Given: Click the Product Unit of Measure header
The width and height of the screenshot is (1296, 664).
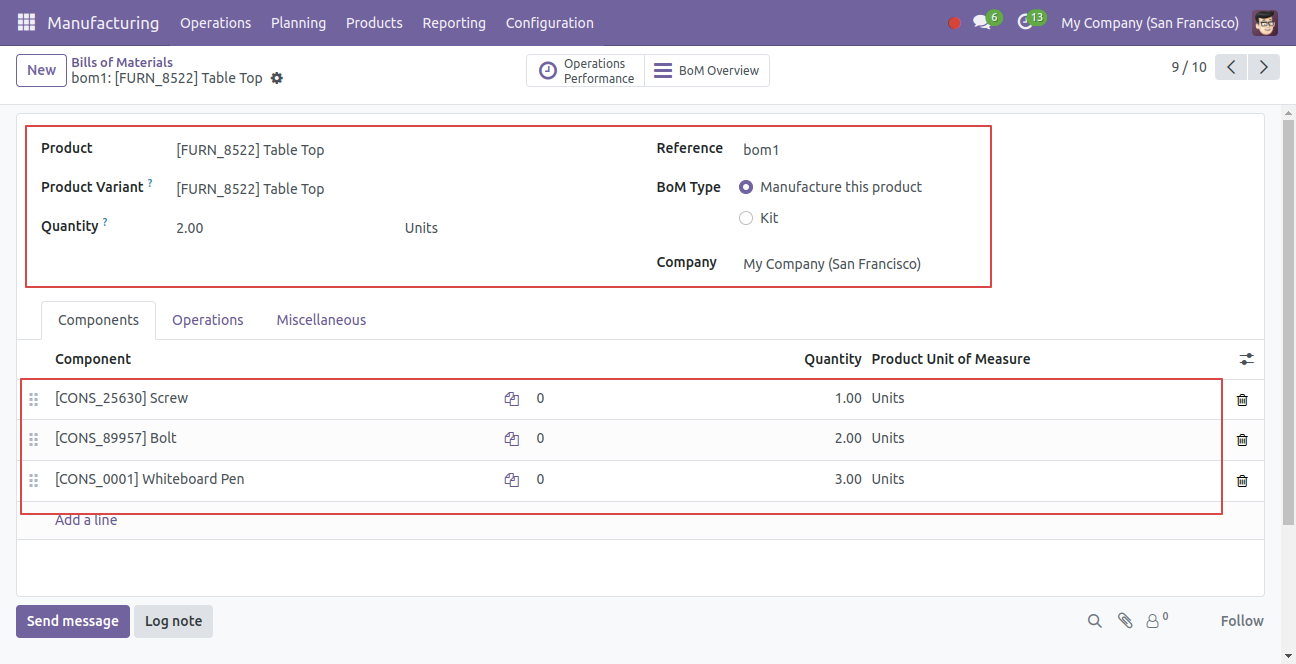Looking at the screenshot, I should point(951,359).
